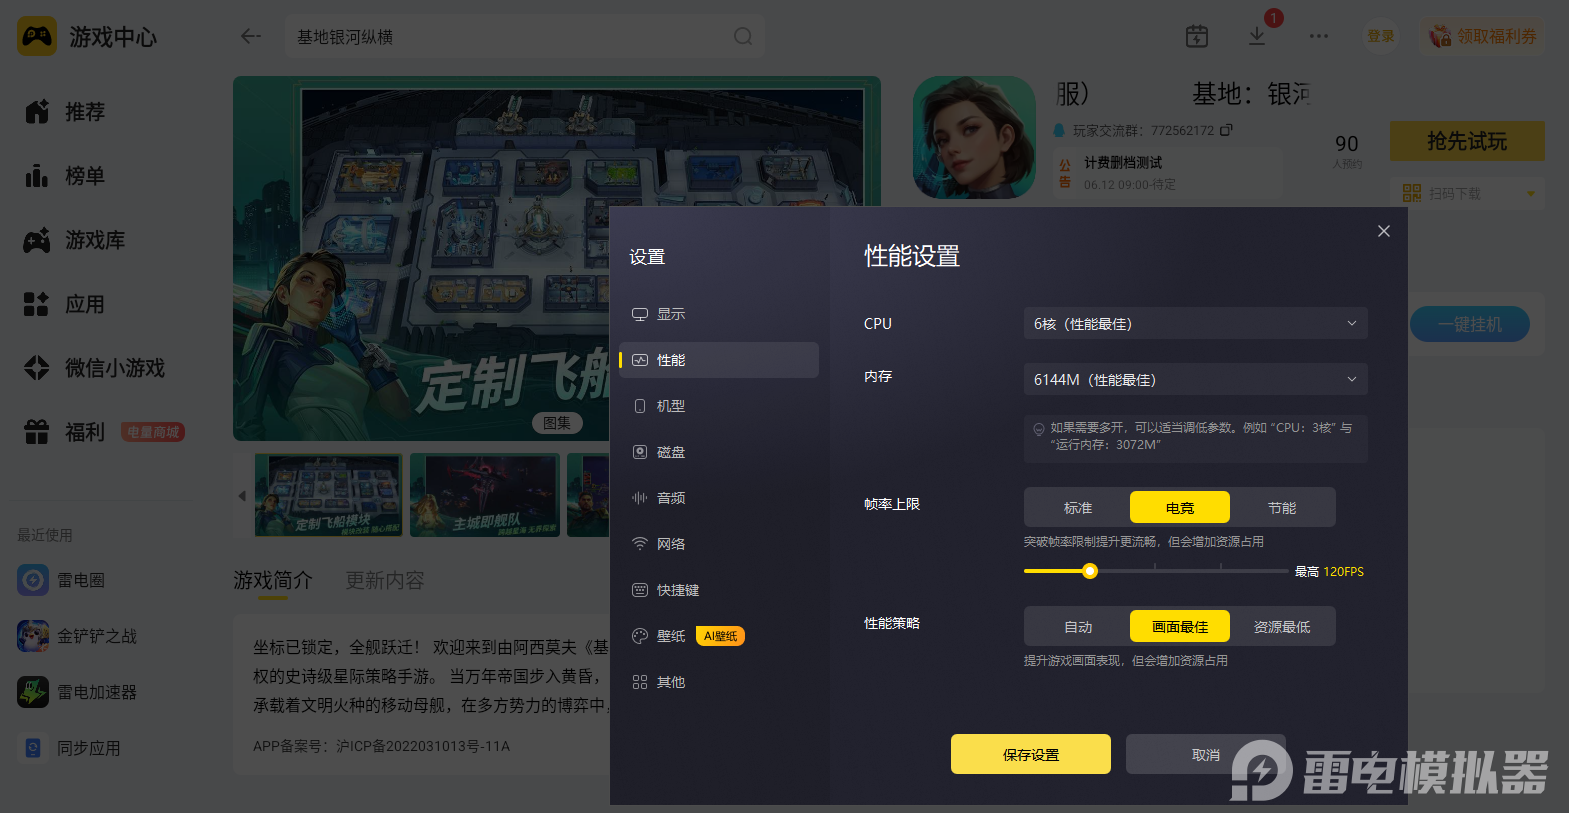Choose 画面最佳 performance strategy
The width and height of the screenshot is (1569, 813).
[x=1180, y=627]
